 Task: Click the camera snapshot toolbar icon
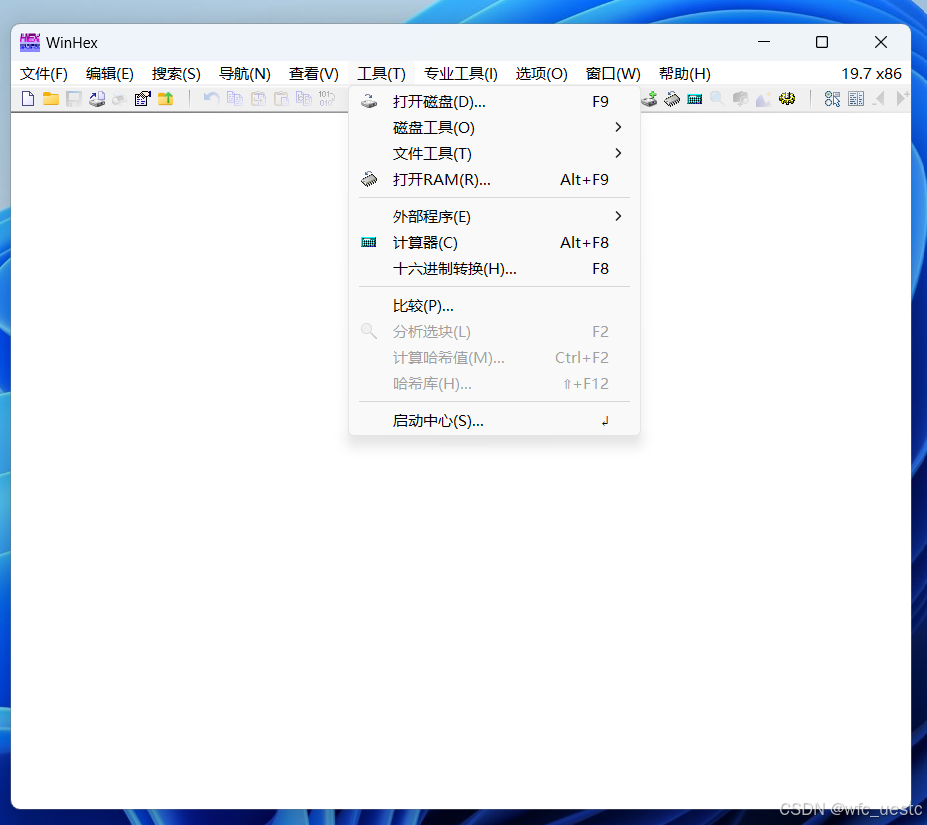tap(740, 99)
